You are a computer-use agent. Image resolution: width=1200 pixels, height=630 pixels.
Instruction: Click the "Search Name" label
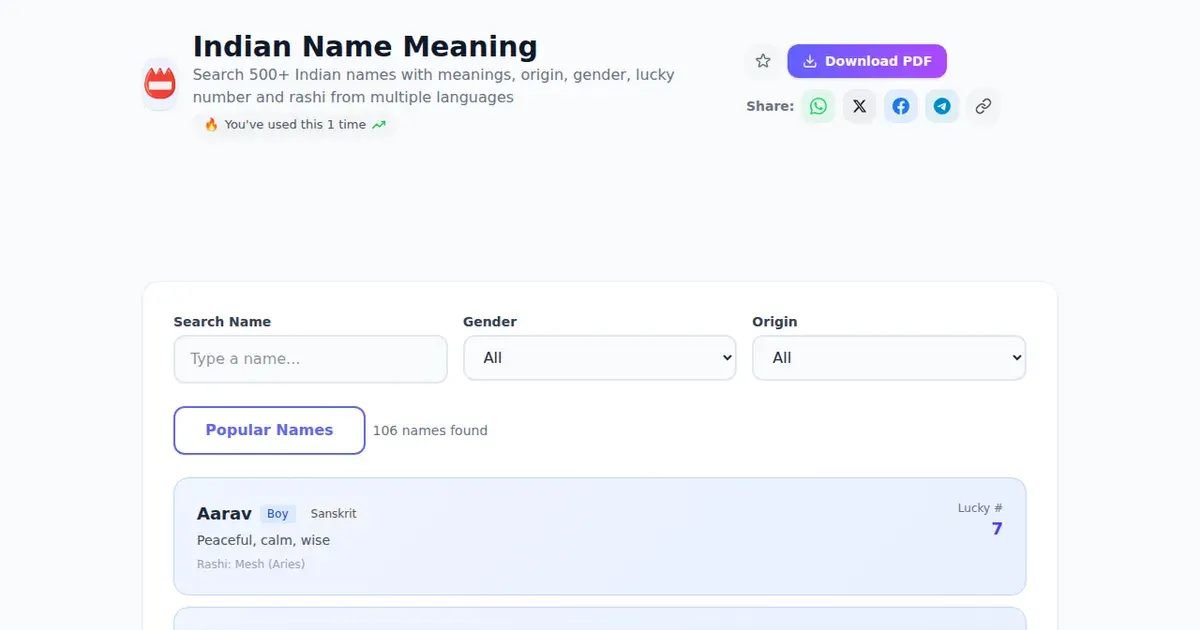(x=222, y=322)
